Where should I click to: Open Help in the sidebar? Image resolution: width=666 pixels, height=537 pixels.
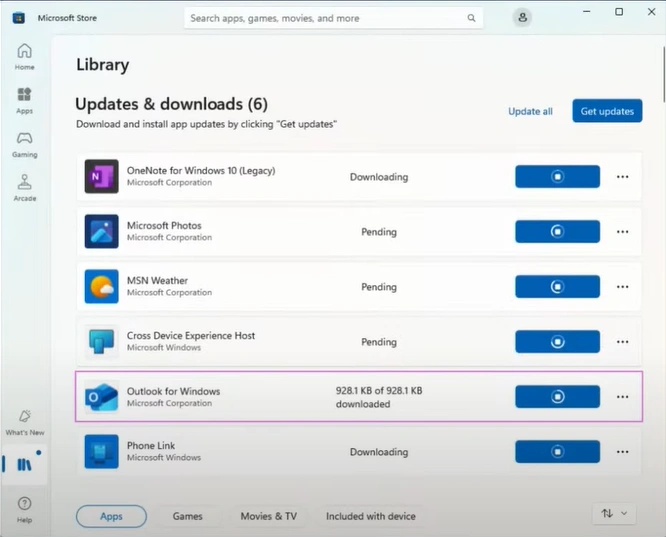[x=25, y=509]
